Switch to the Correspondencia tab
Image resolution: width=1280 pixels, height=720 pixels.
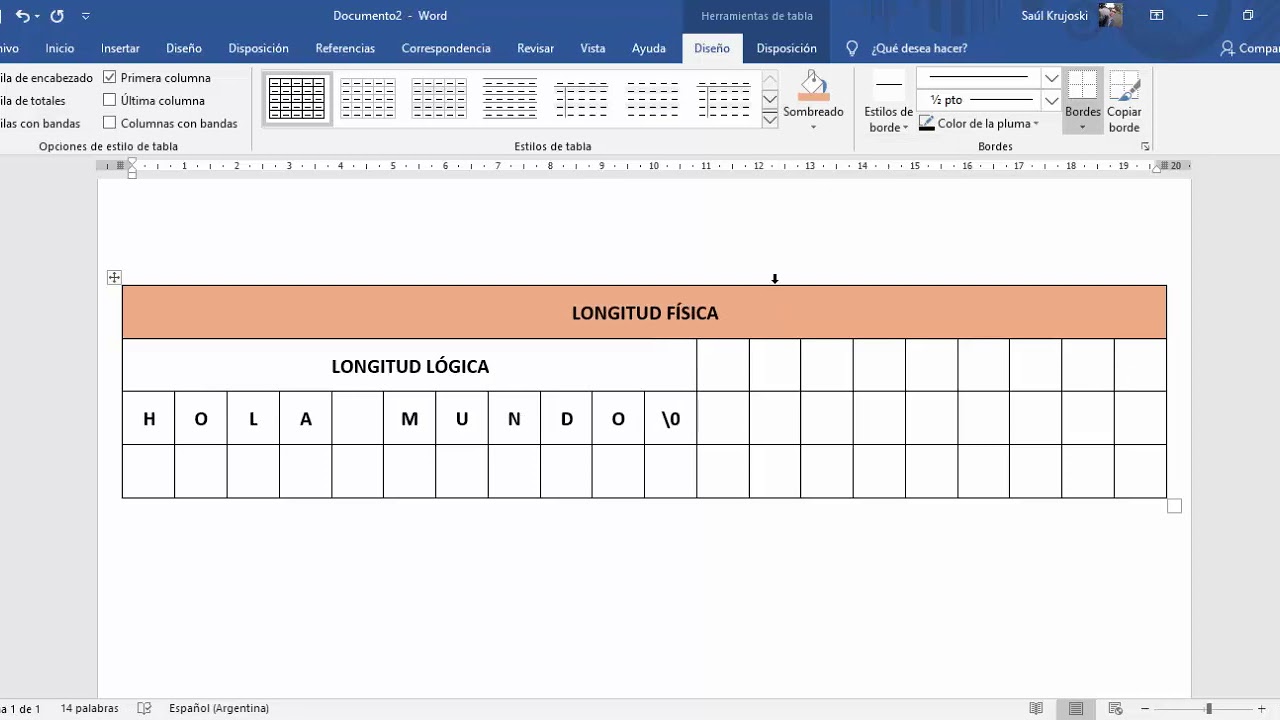[x=446, y=48]
